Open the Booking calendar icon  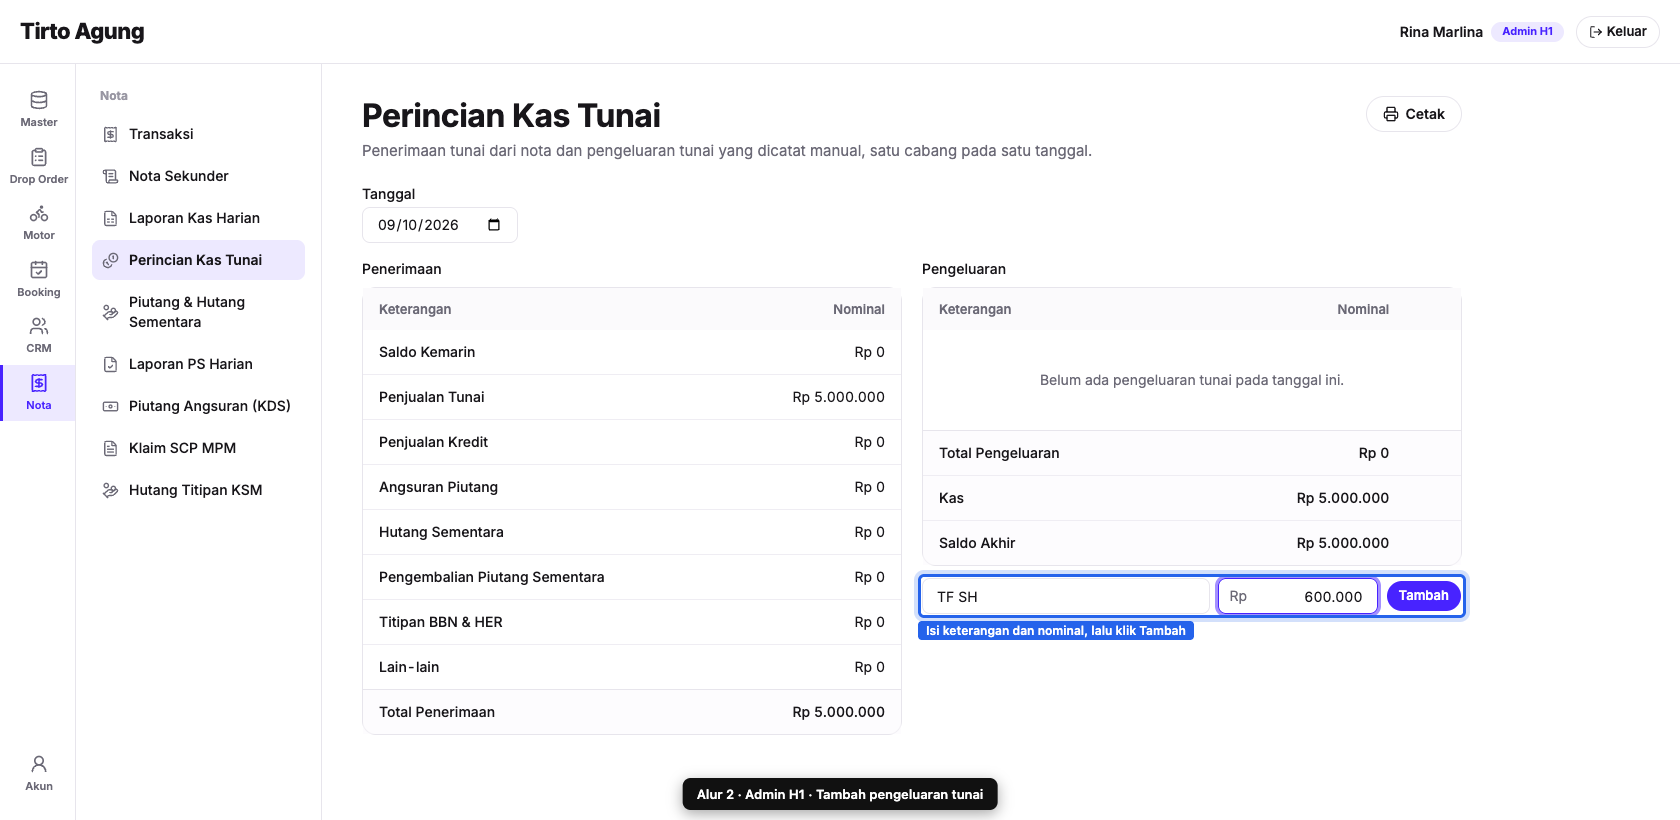point(38,279)
